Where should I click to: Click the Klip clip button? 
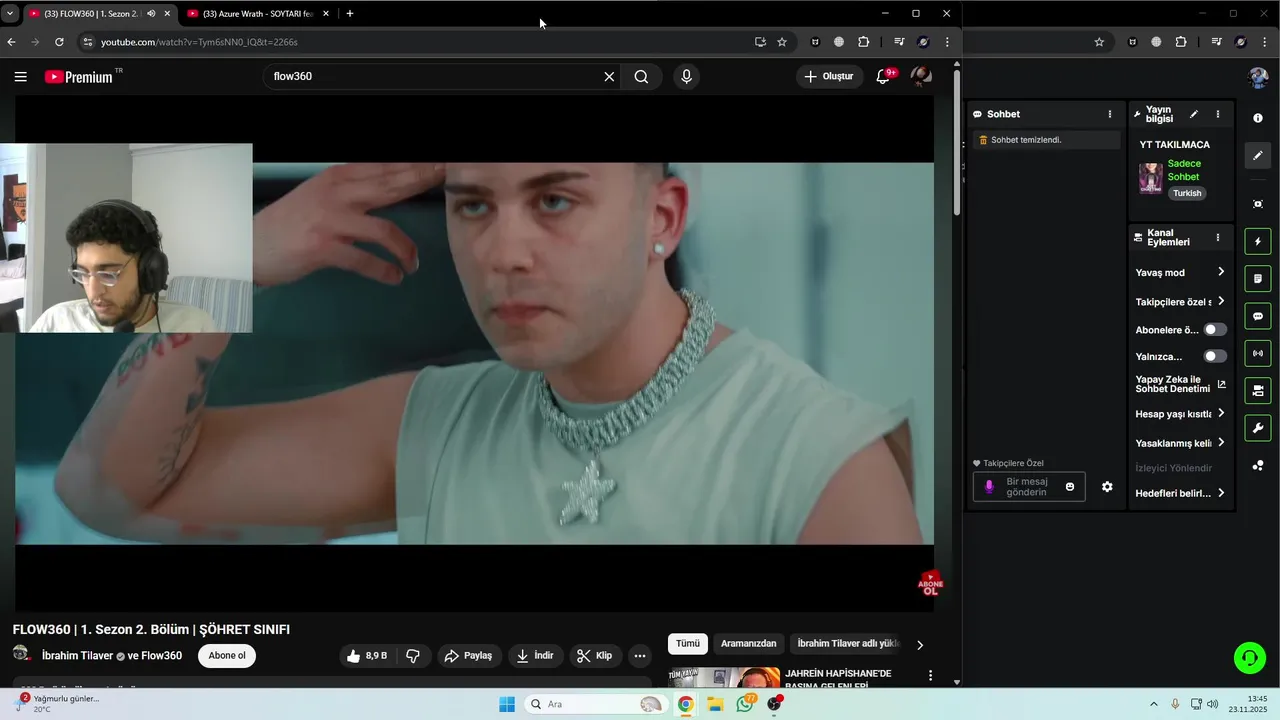pyautogui.click(x=595, y=656)
